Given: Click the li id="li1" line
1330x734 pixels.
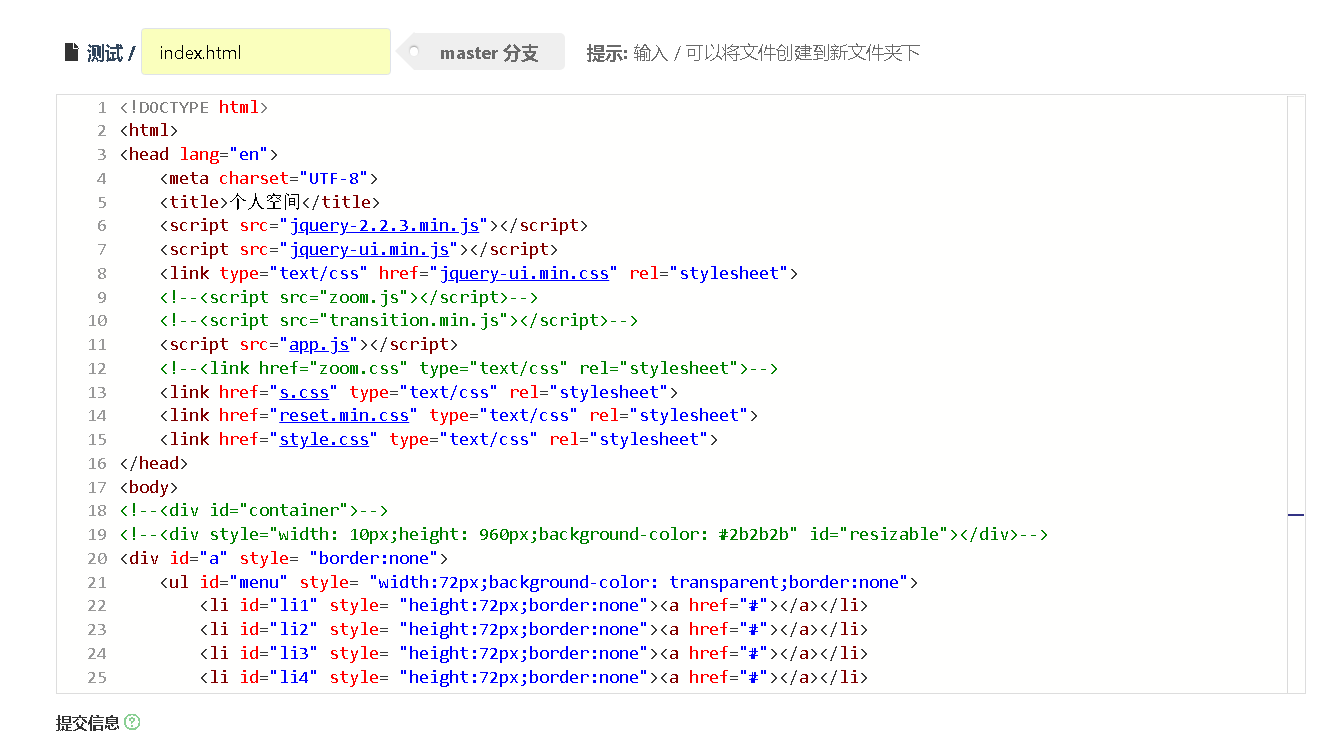Looking at the screenshot, I should [x=534, y=605].
